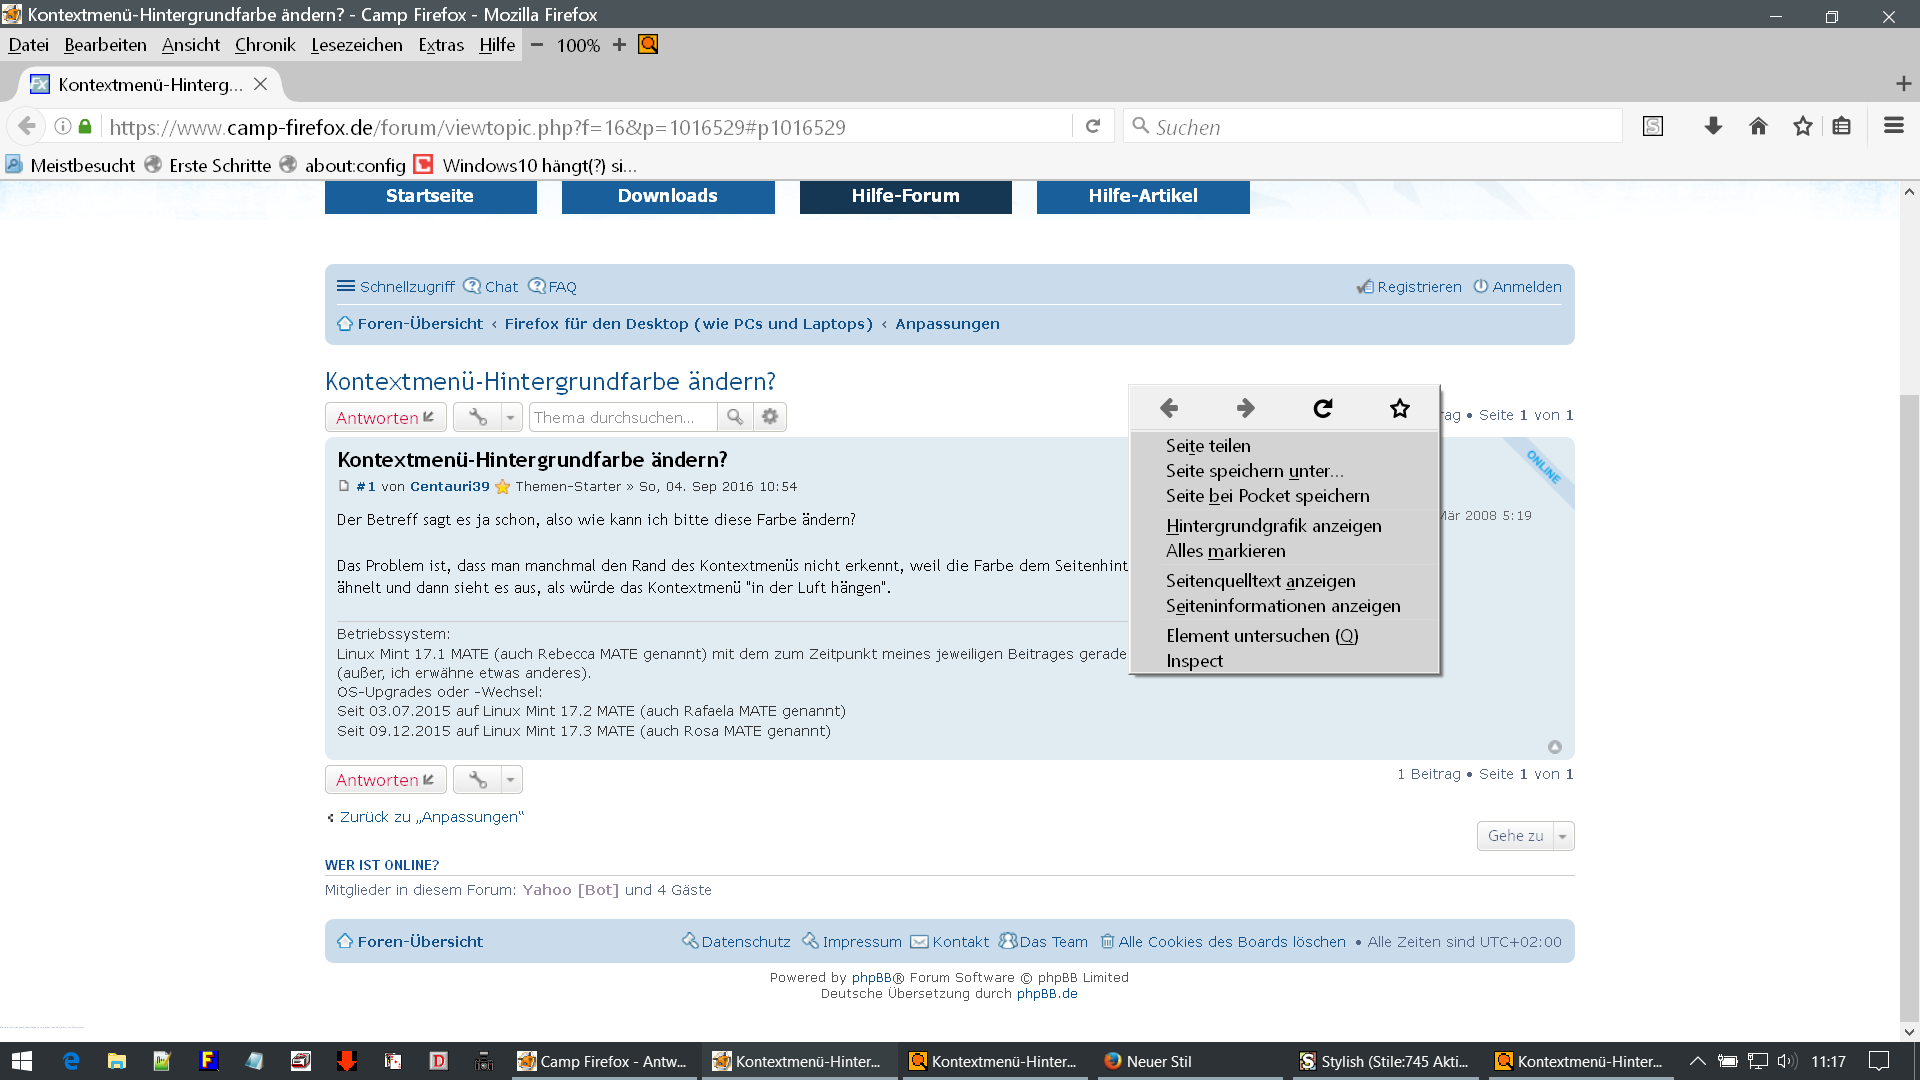
Task: Click the back arrow in context menu
Action: 1168,408
